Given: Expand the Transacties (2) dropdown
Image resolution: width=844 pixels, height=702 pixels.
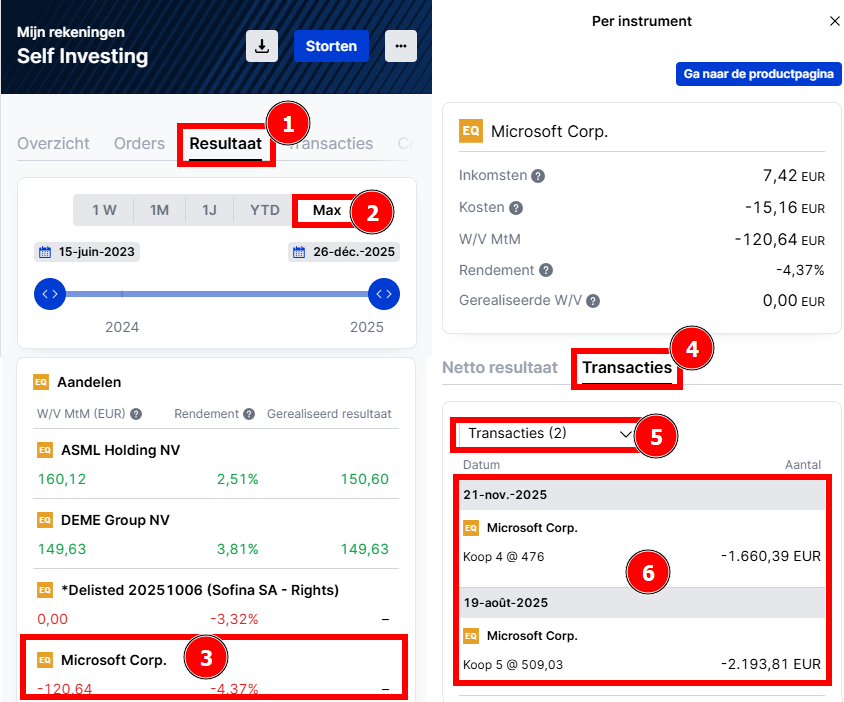Looking at the screenshot, I should tap(548, 434).
